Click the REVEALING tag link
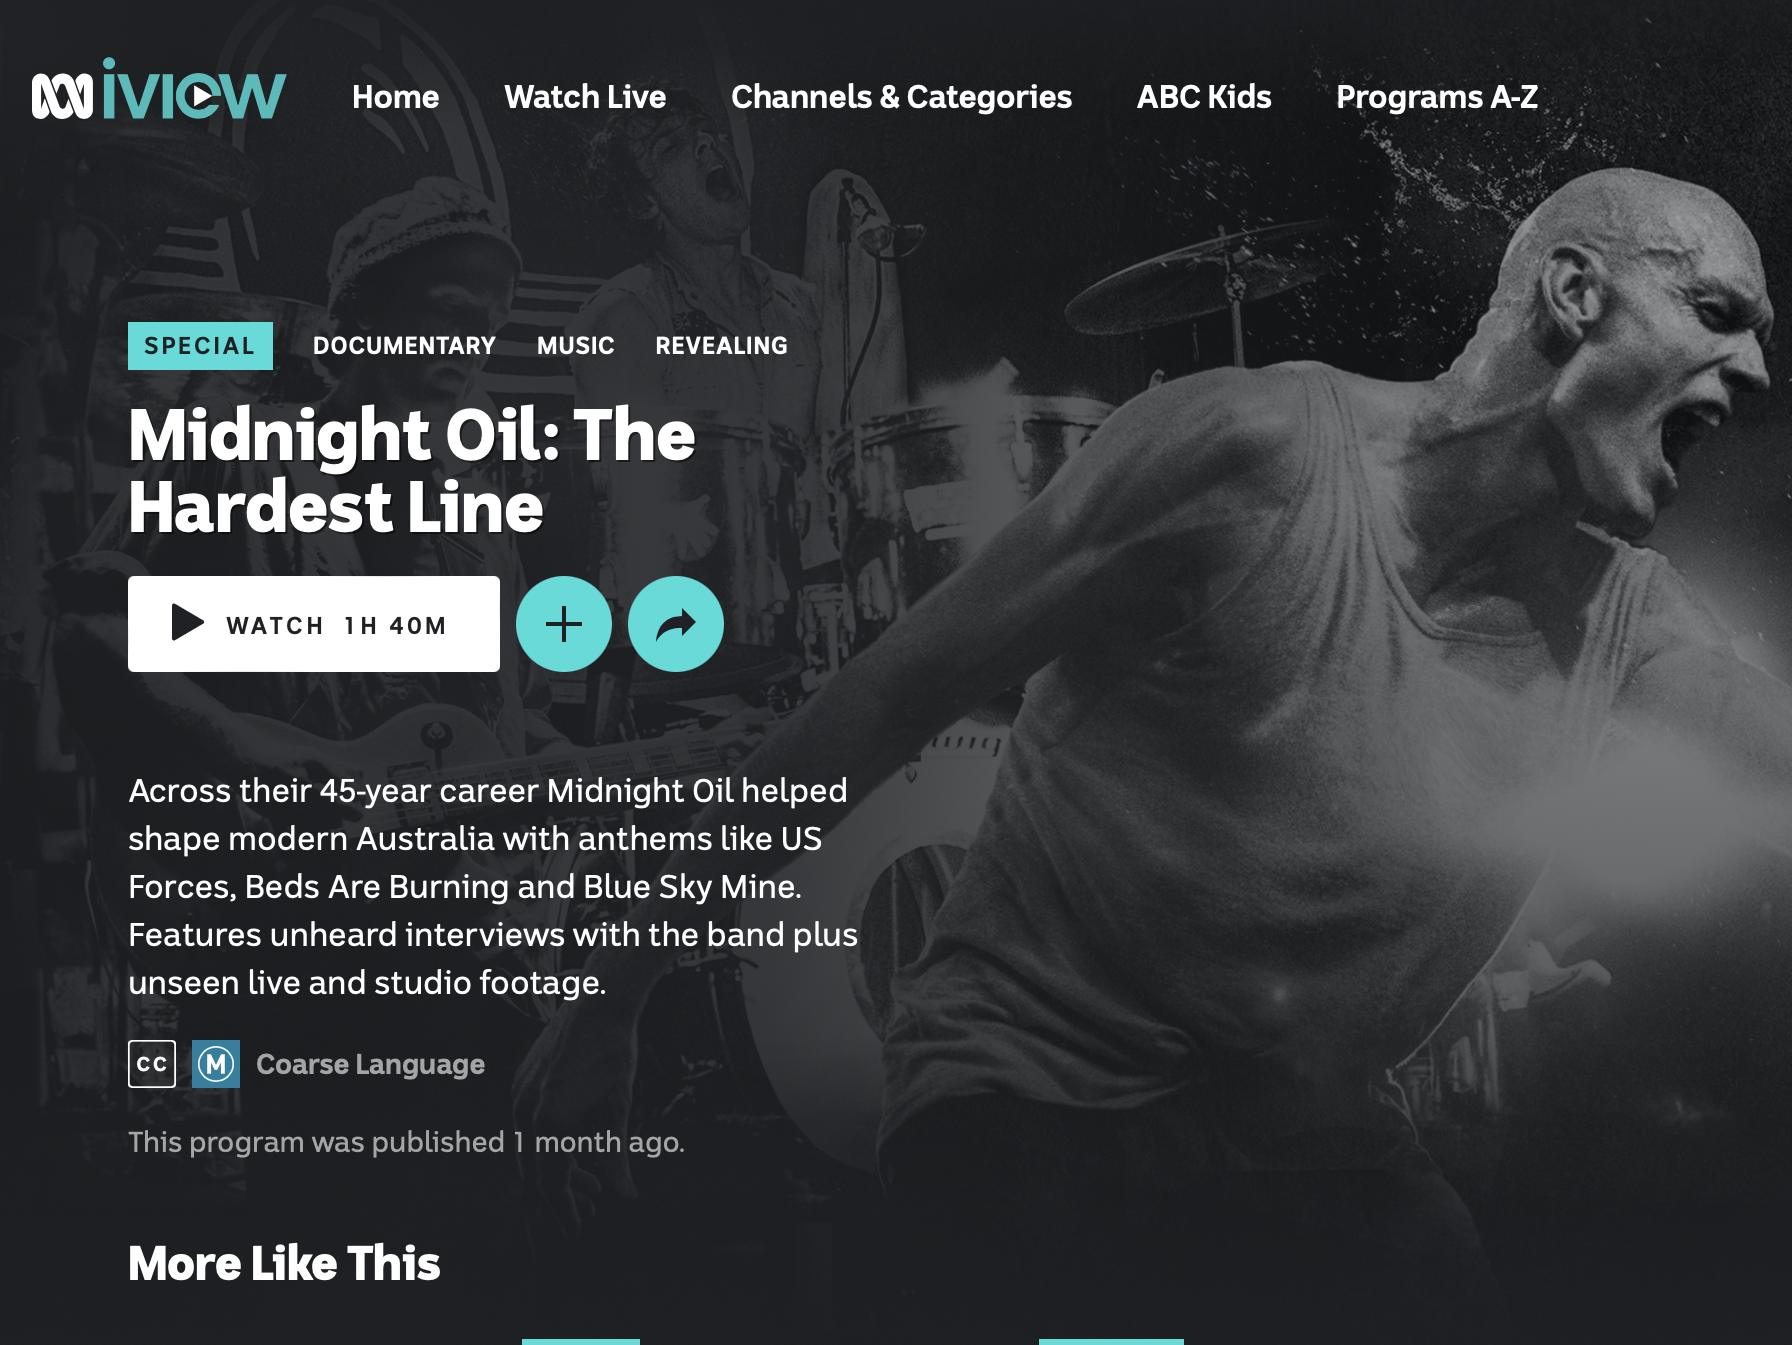1792x1345 pixels. [721, 346]
